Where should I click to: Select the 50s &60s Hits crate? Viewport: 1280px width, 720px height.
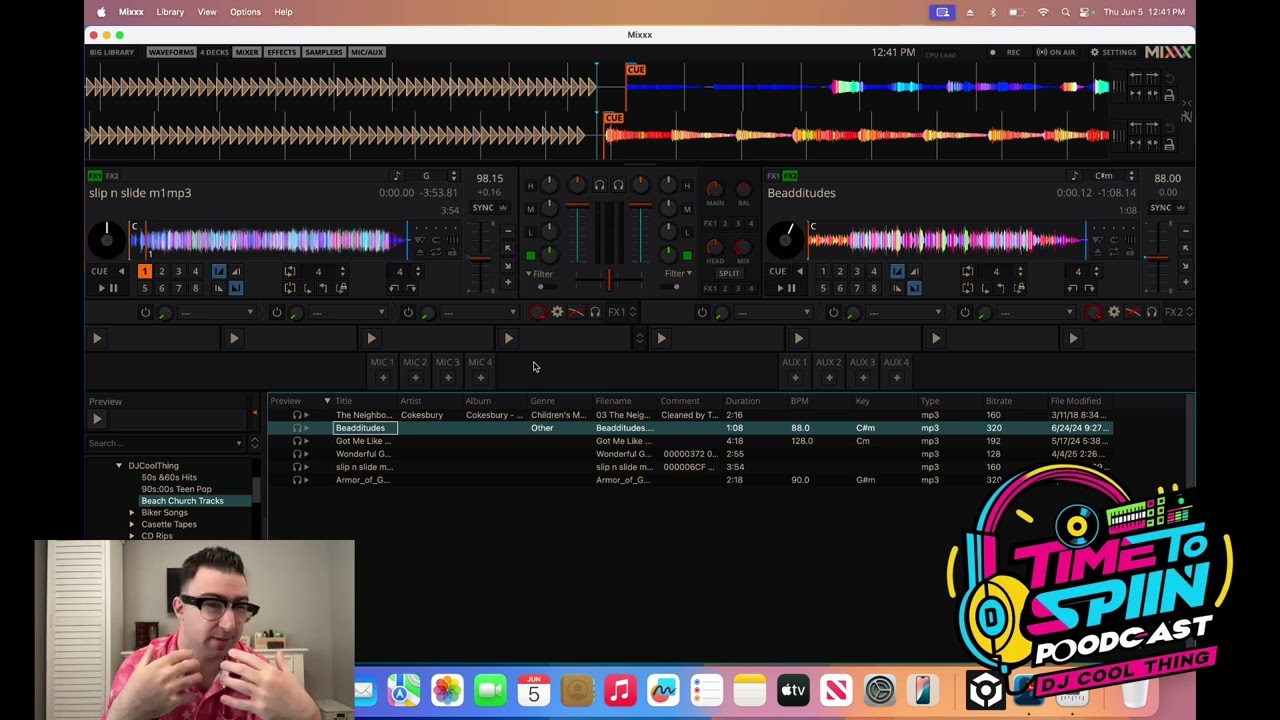pyautogui.click(x=169, y=478)
